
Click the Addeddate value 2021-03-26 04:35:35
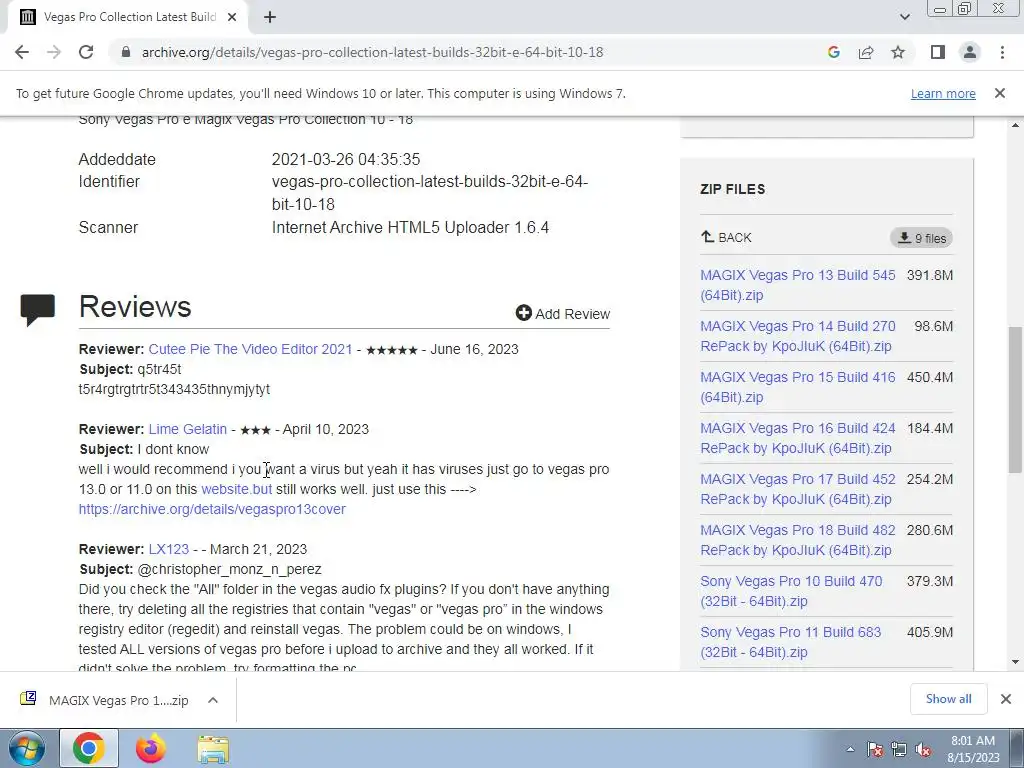pyautogui.click(x=345, y=159)
